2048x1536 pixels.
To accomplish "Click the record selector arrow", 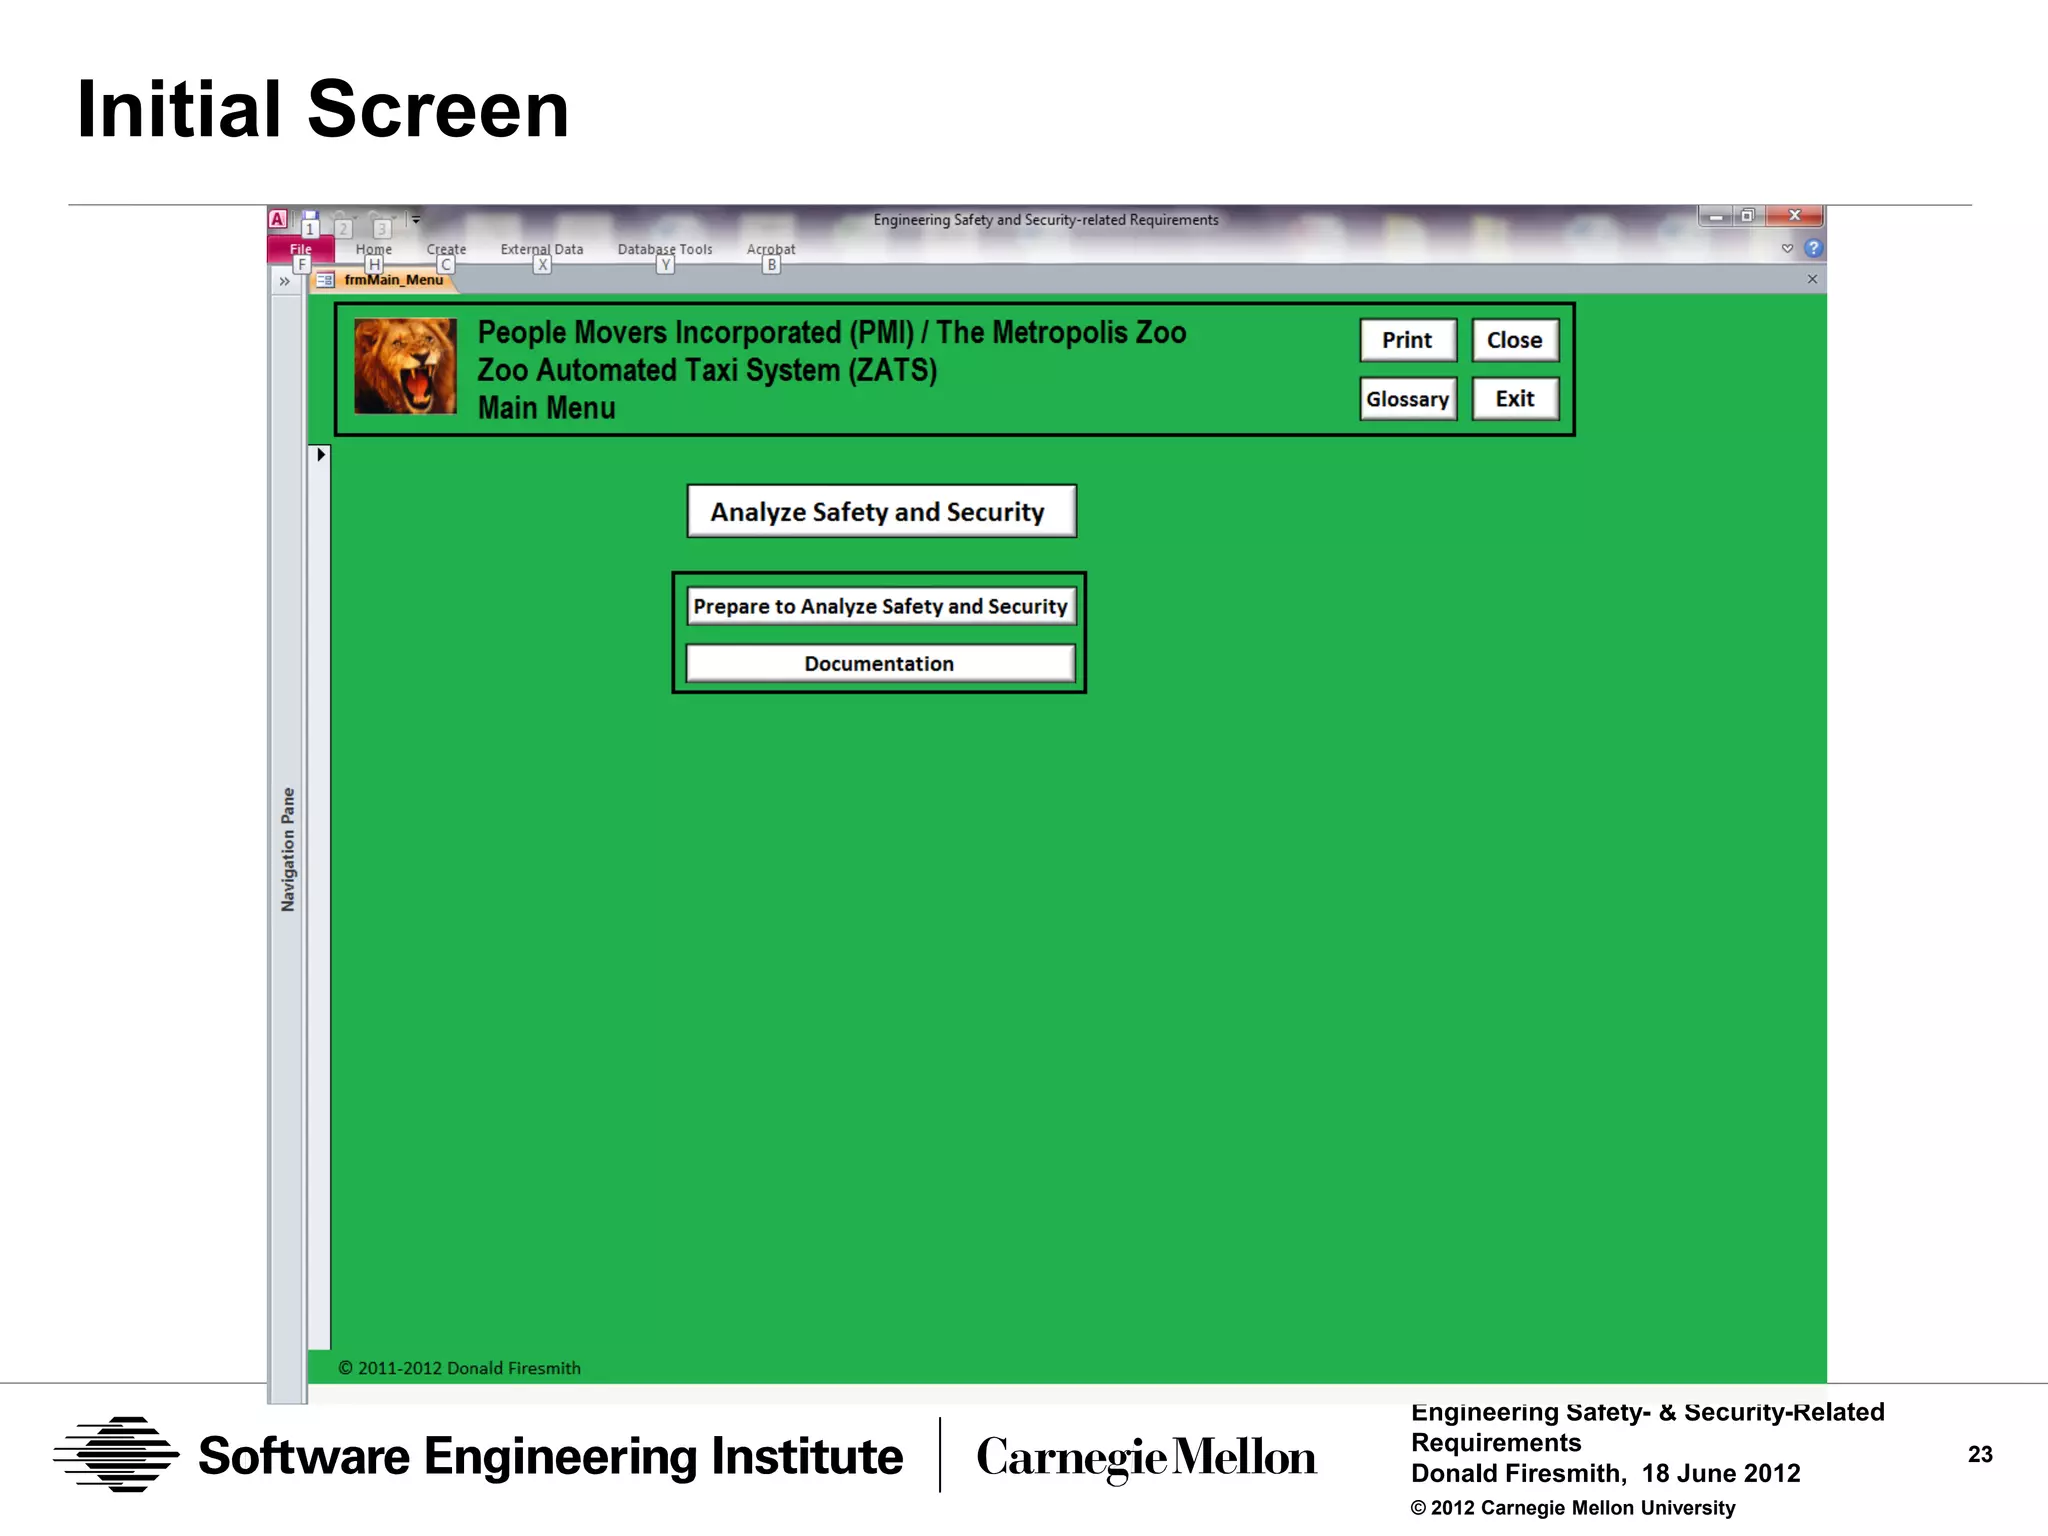I will [320, 455].
